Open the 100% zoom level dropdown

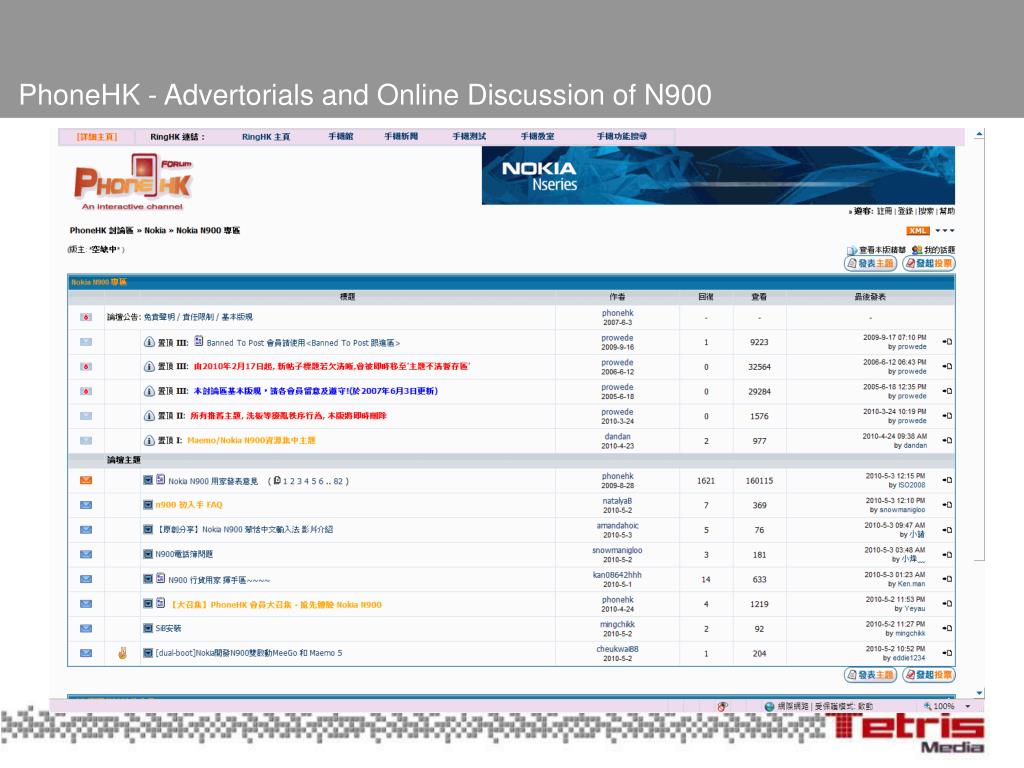[968, 707]
